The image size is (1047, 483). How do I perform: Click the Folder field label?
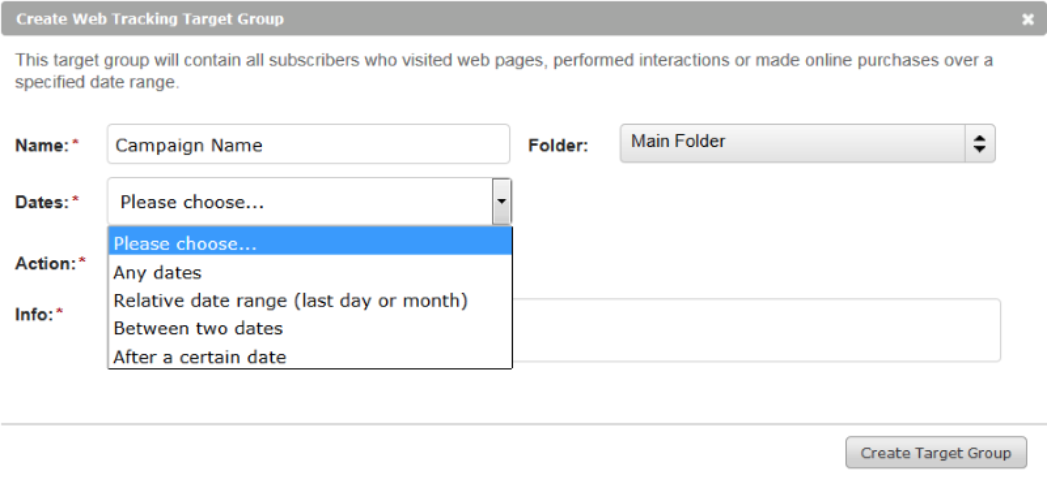[x=558, y=146]
